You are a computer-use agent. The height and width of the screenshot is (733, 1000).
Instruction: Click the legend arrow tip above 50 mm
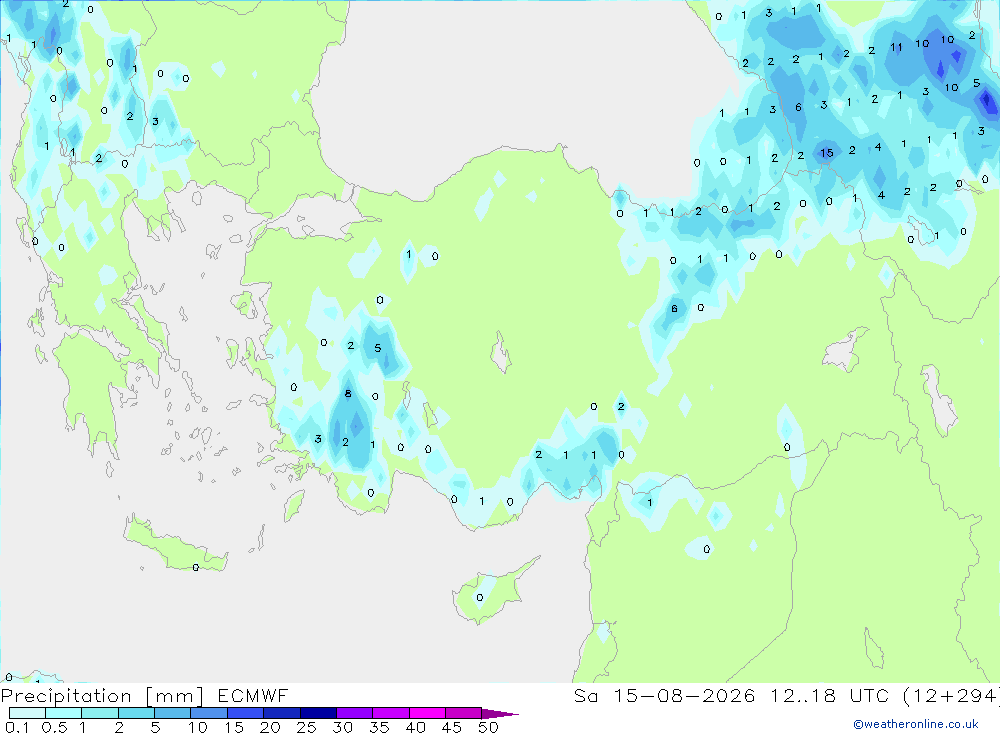(x=501, y=713)
